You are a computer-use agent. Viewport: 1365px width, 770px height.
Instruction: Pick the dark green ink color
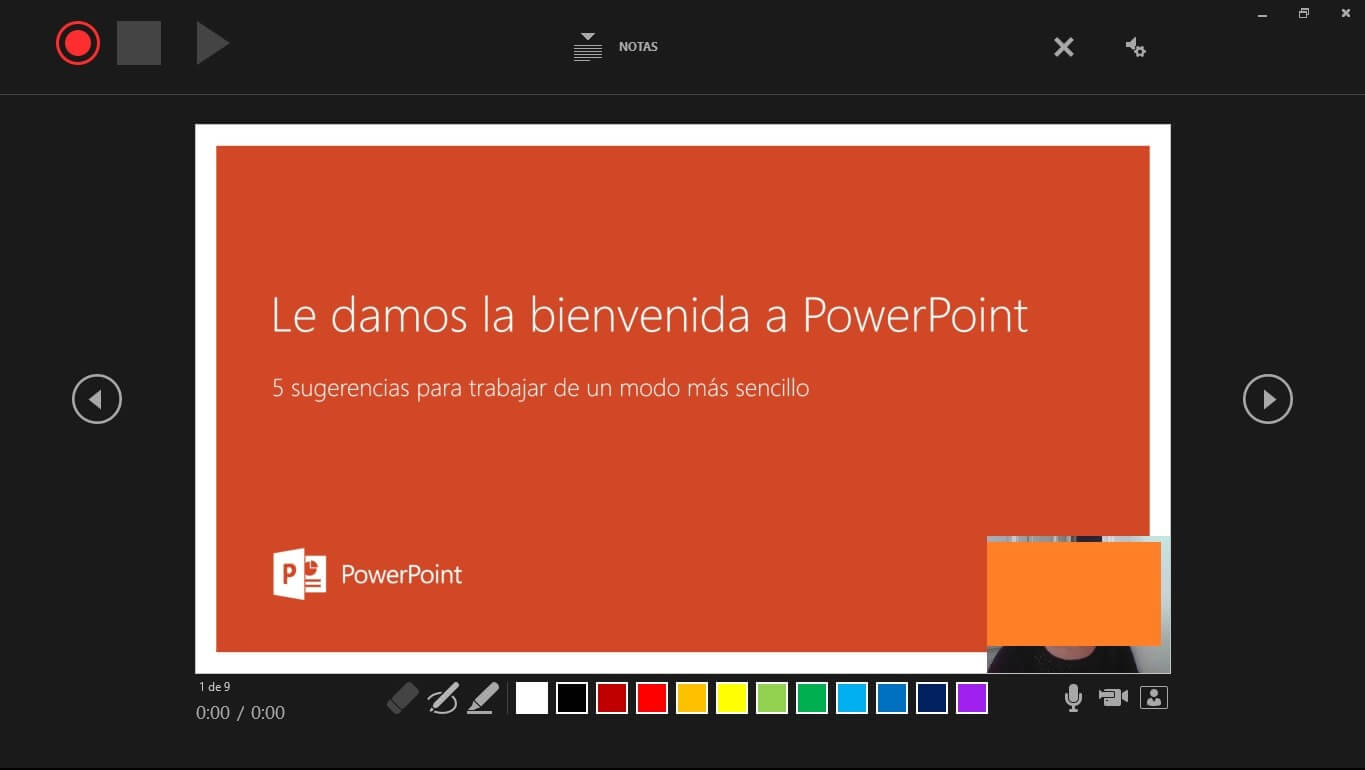(812, 698)
